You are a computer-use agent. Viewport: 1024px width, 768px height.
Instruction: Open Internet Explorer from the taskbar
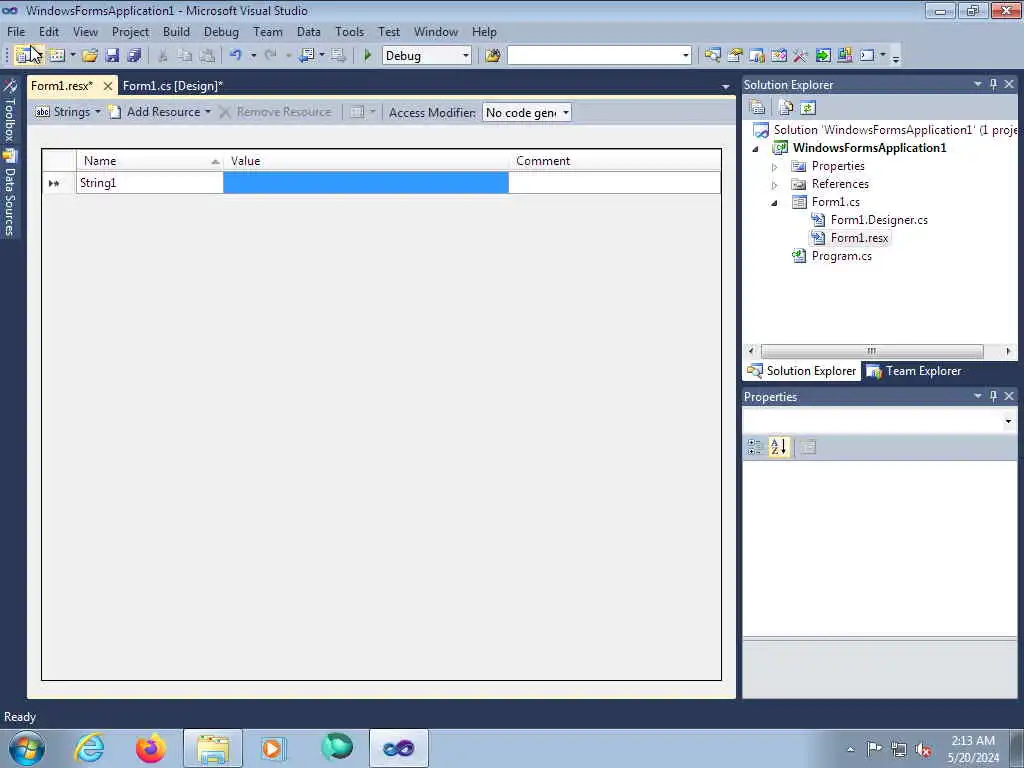pos(89,748)
